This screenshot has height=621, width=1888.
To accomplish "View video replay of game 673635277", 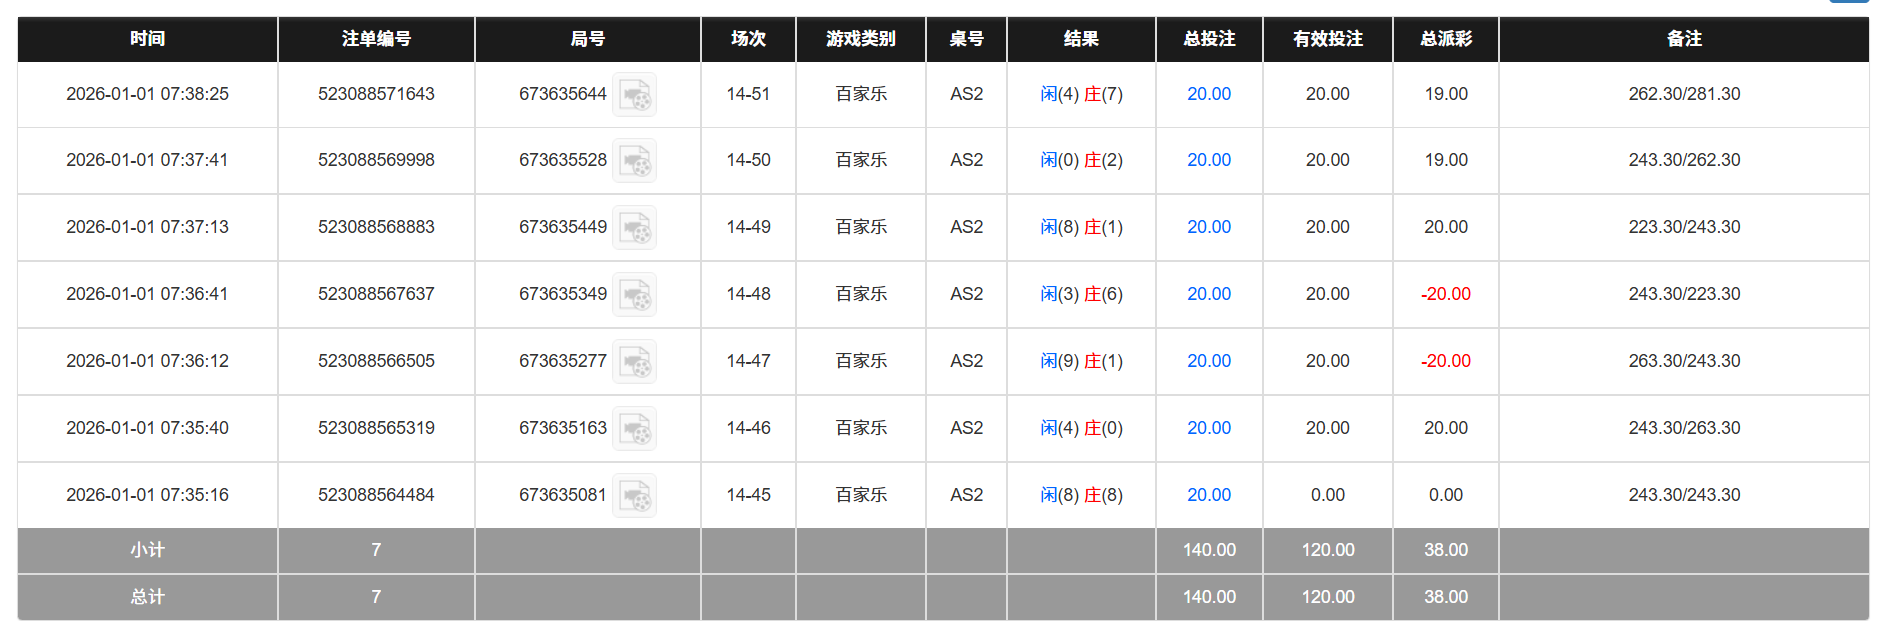I will point(637,361).
